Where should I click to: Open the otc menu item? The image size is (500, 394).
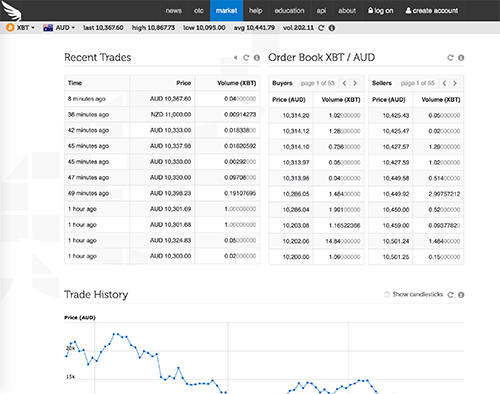pos(199,11)
